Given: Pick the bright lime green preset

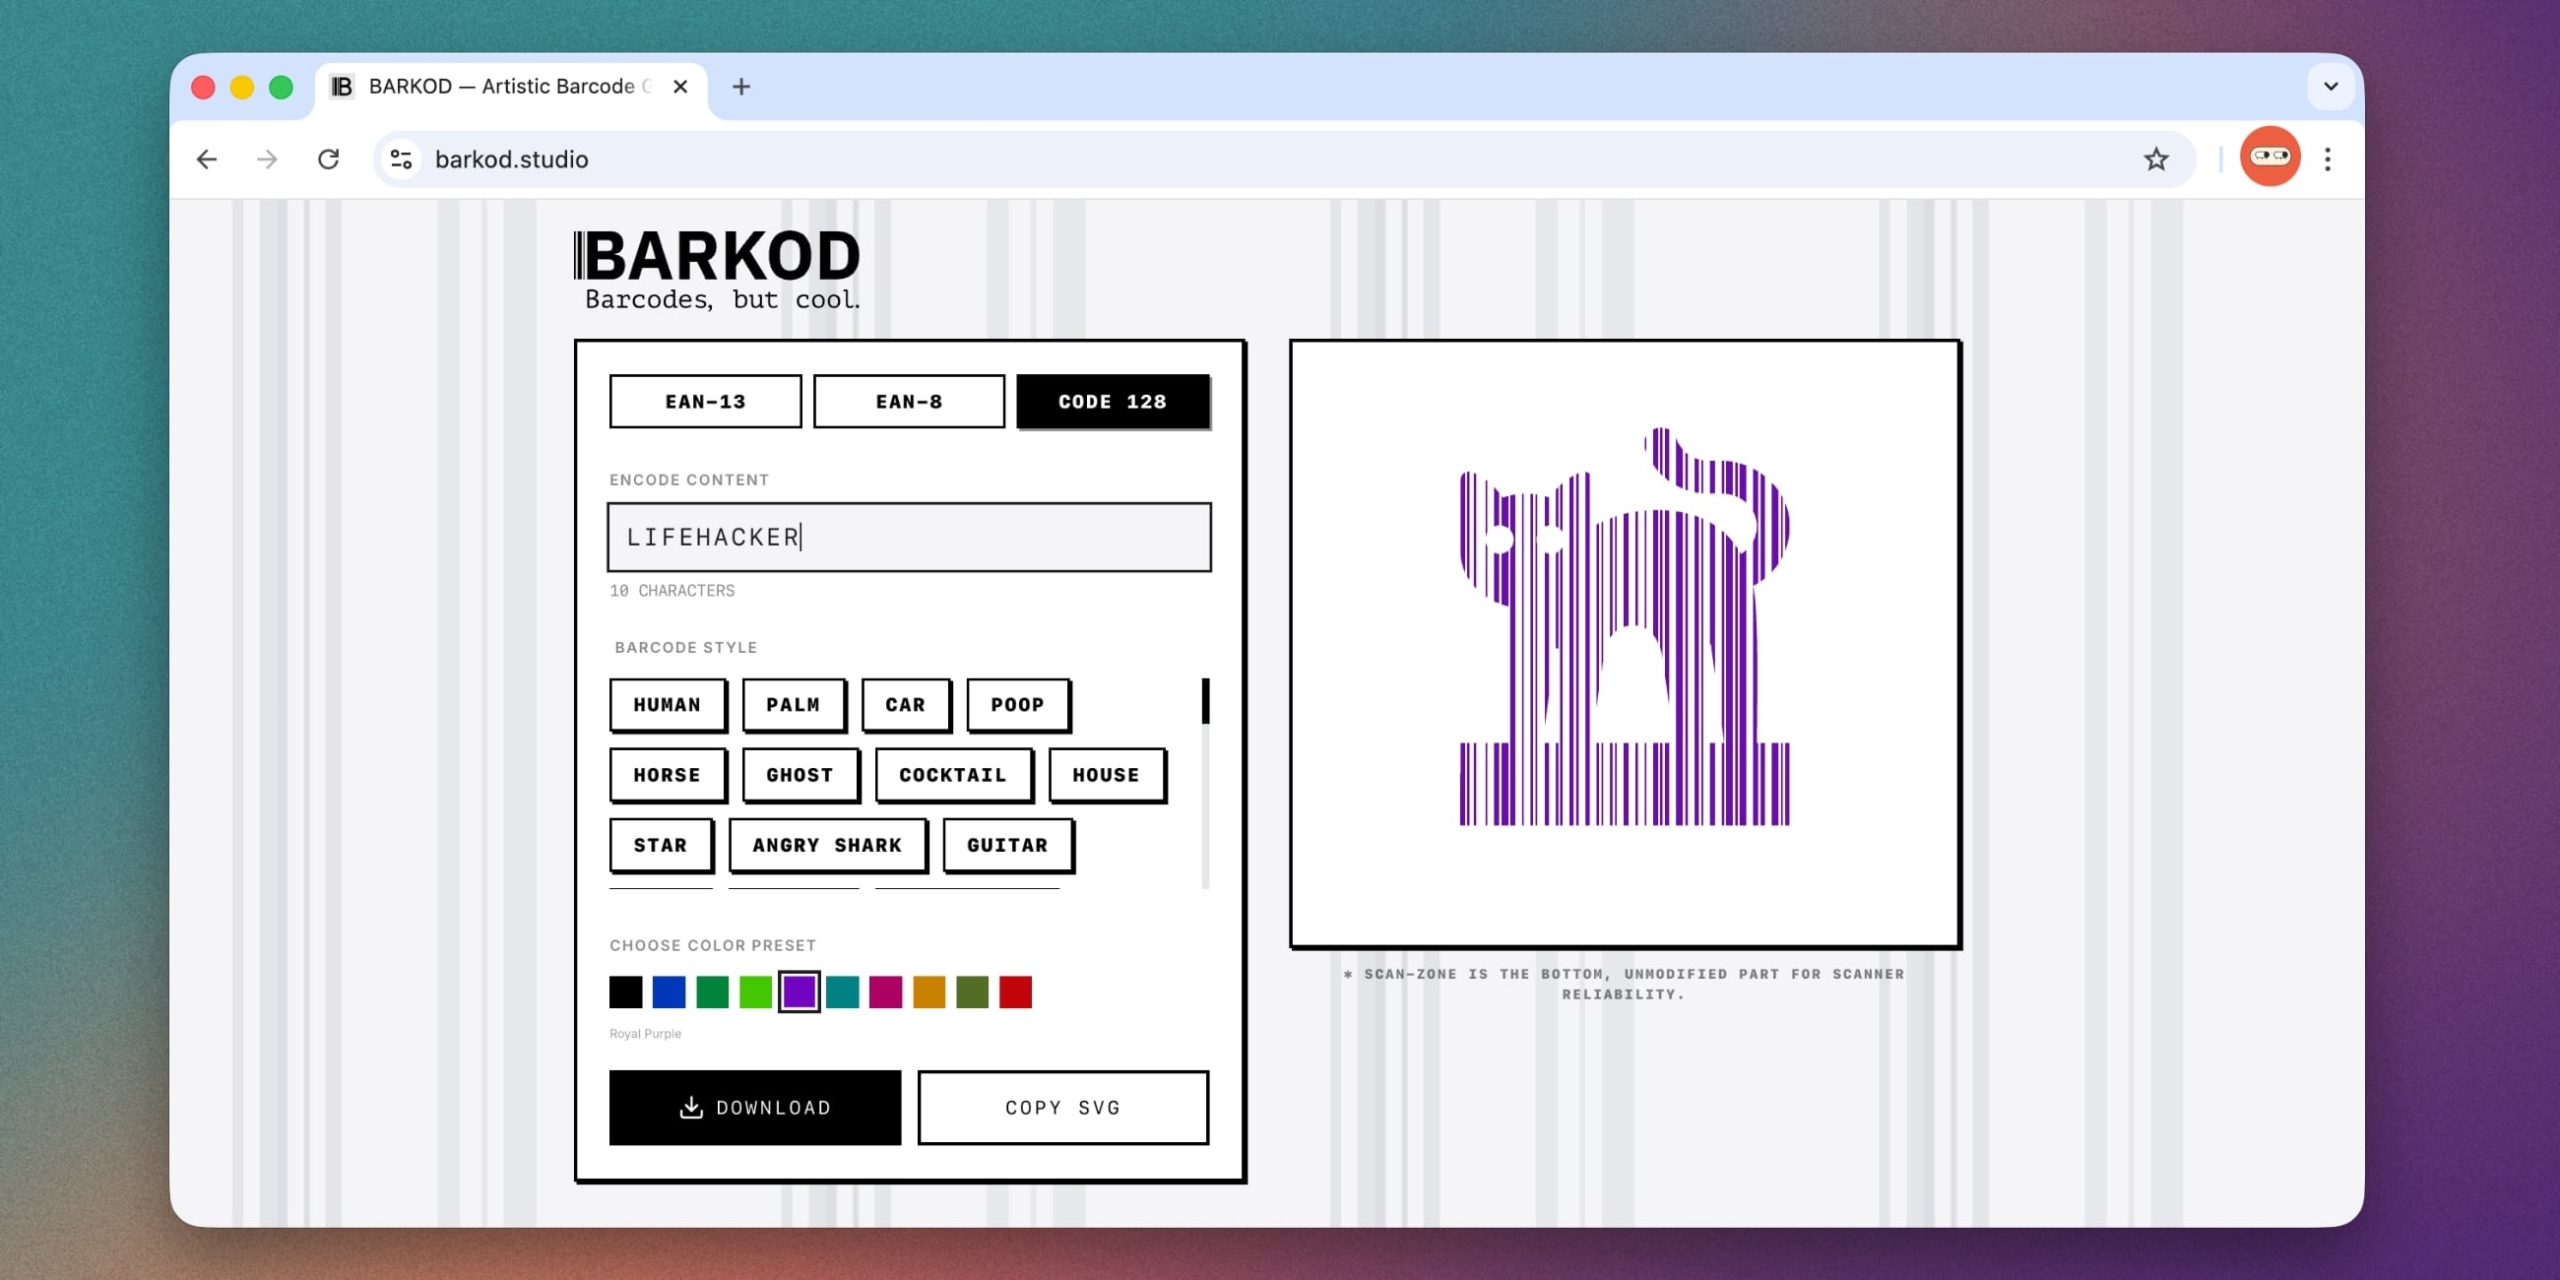Looking at the screenshot, I should point(756,992).
